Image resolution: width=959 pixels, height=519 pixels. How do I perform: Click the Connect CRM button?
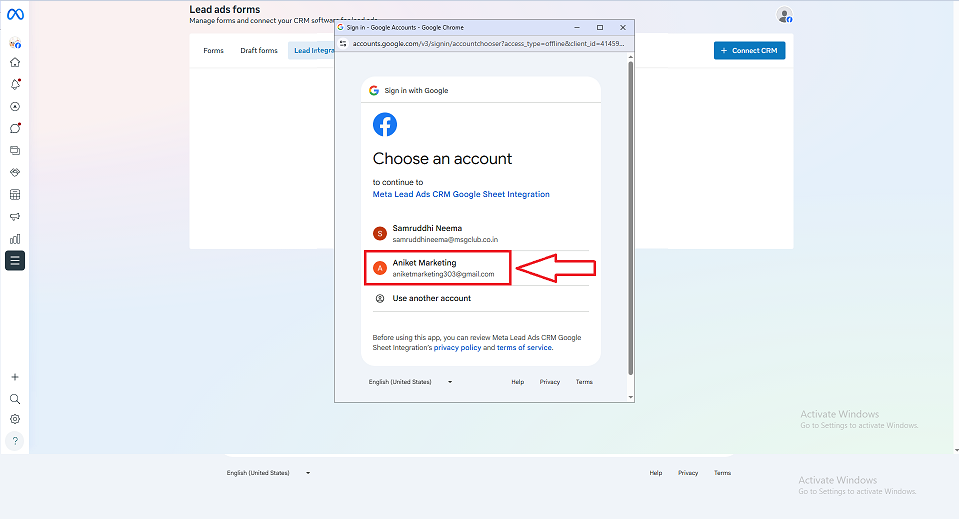[749, 50]
